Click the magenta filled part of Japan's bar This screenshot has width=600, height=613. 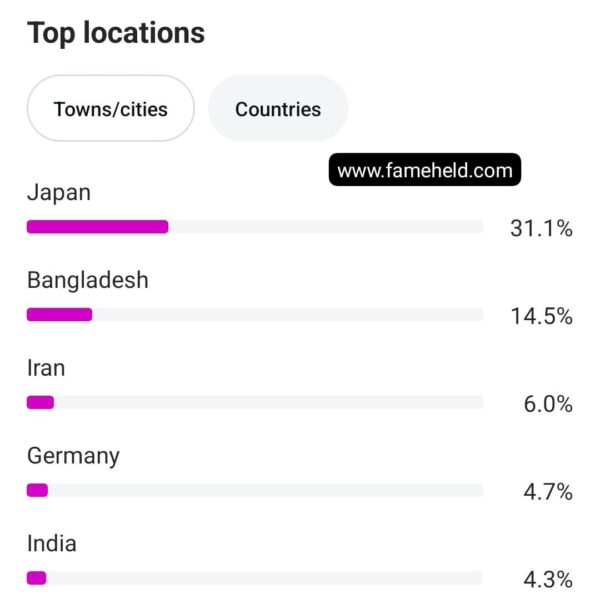(97, 227)
